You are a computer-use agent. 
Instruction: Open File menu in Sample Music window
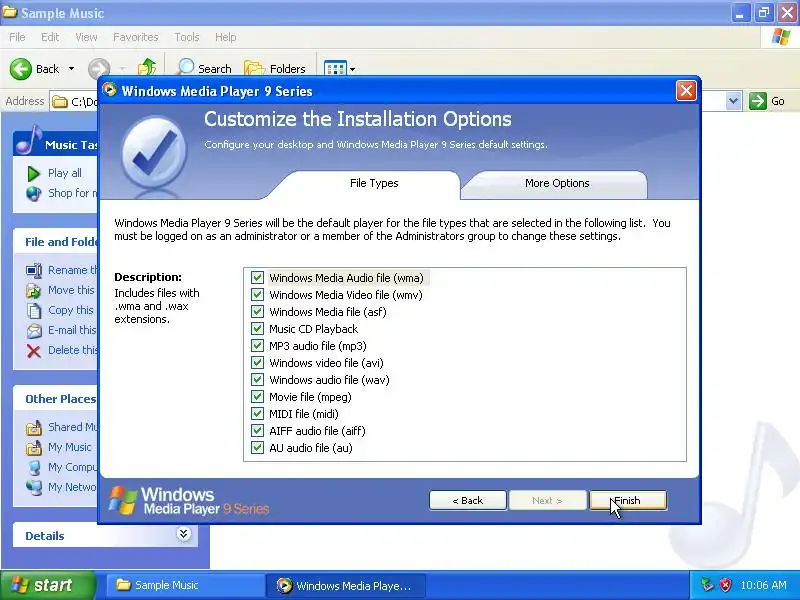pos(17,37)
